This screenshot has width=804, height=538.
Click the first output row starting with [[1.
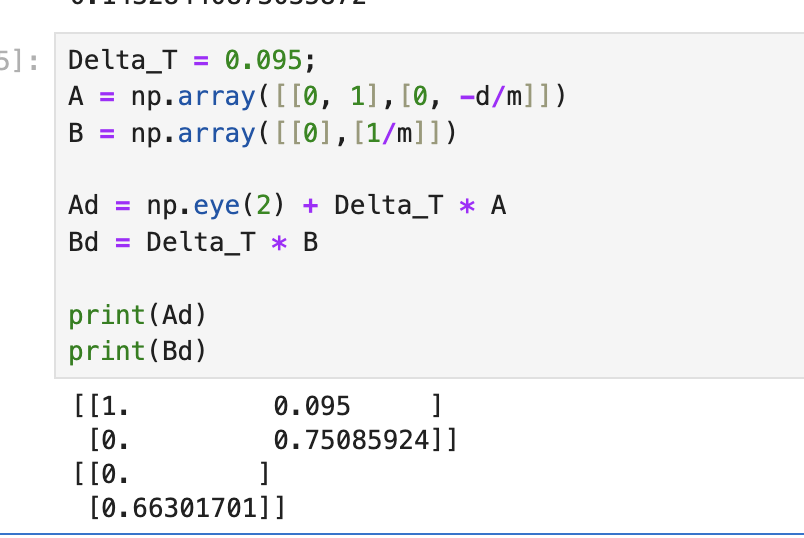(256, 405)
